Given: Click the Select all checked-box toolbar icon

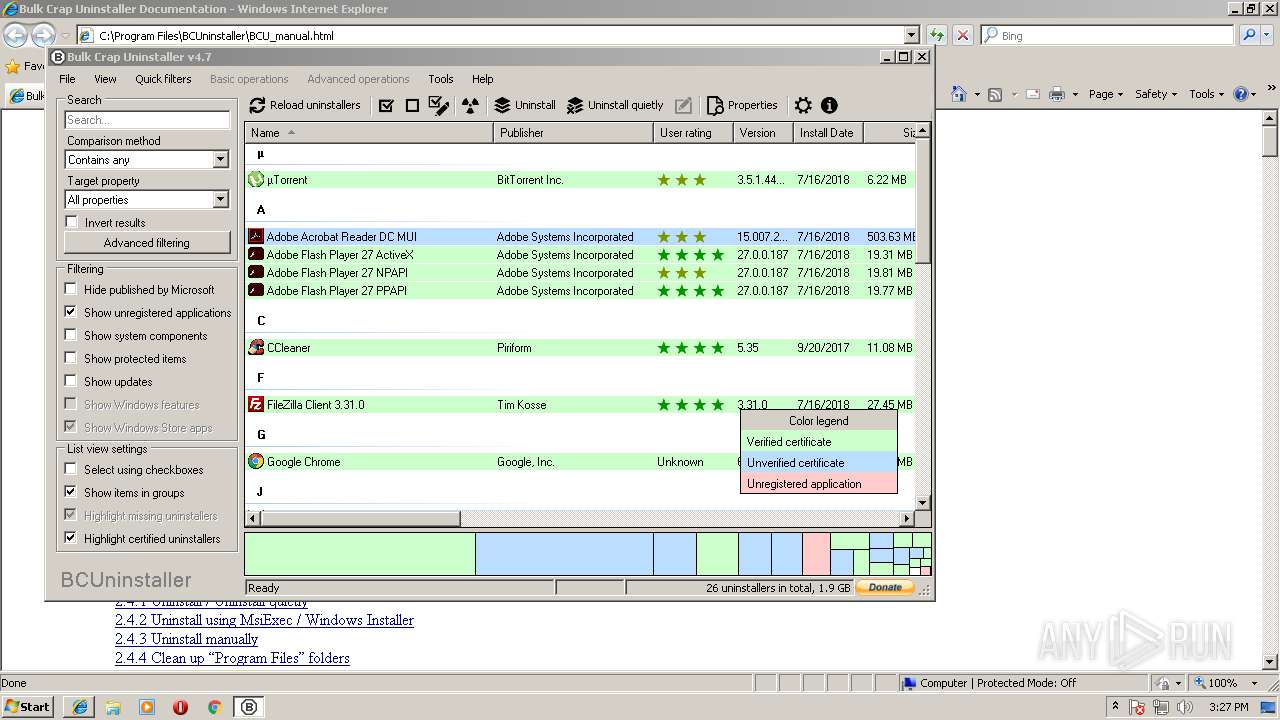Looking at the screenshot, I should click(x=386, y=105).
